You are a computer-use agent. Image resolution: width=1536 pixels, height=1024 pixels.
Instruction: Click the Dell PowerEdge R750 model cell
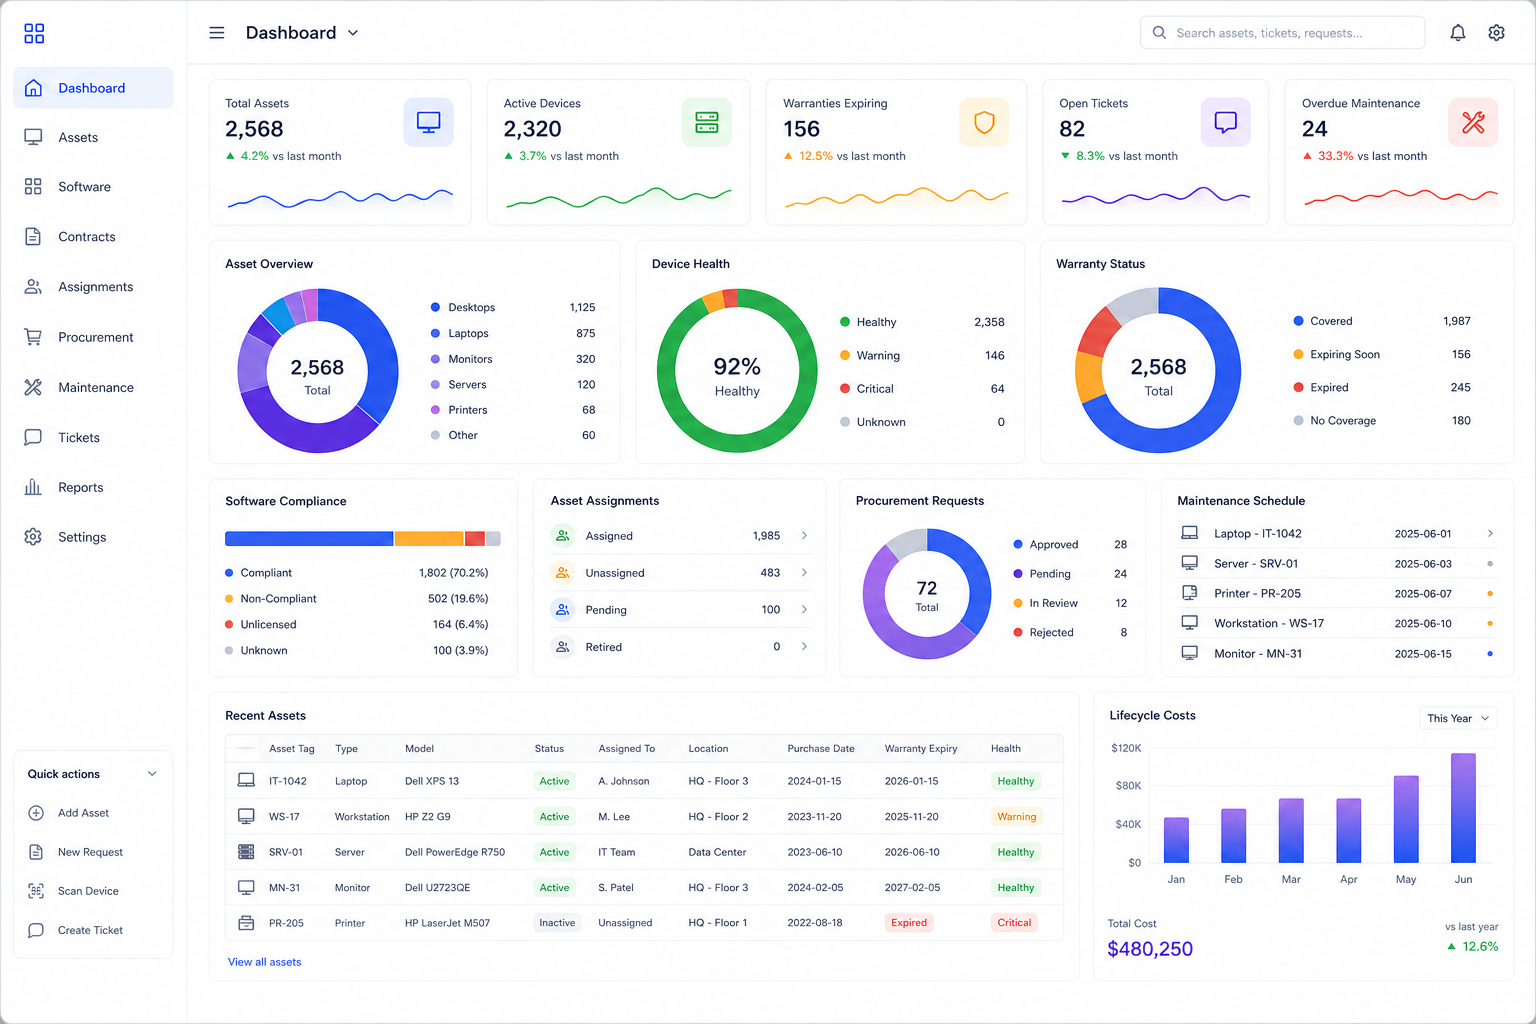[455, 852]
